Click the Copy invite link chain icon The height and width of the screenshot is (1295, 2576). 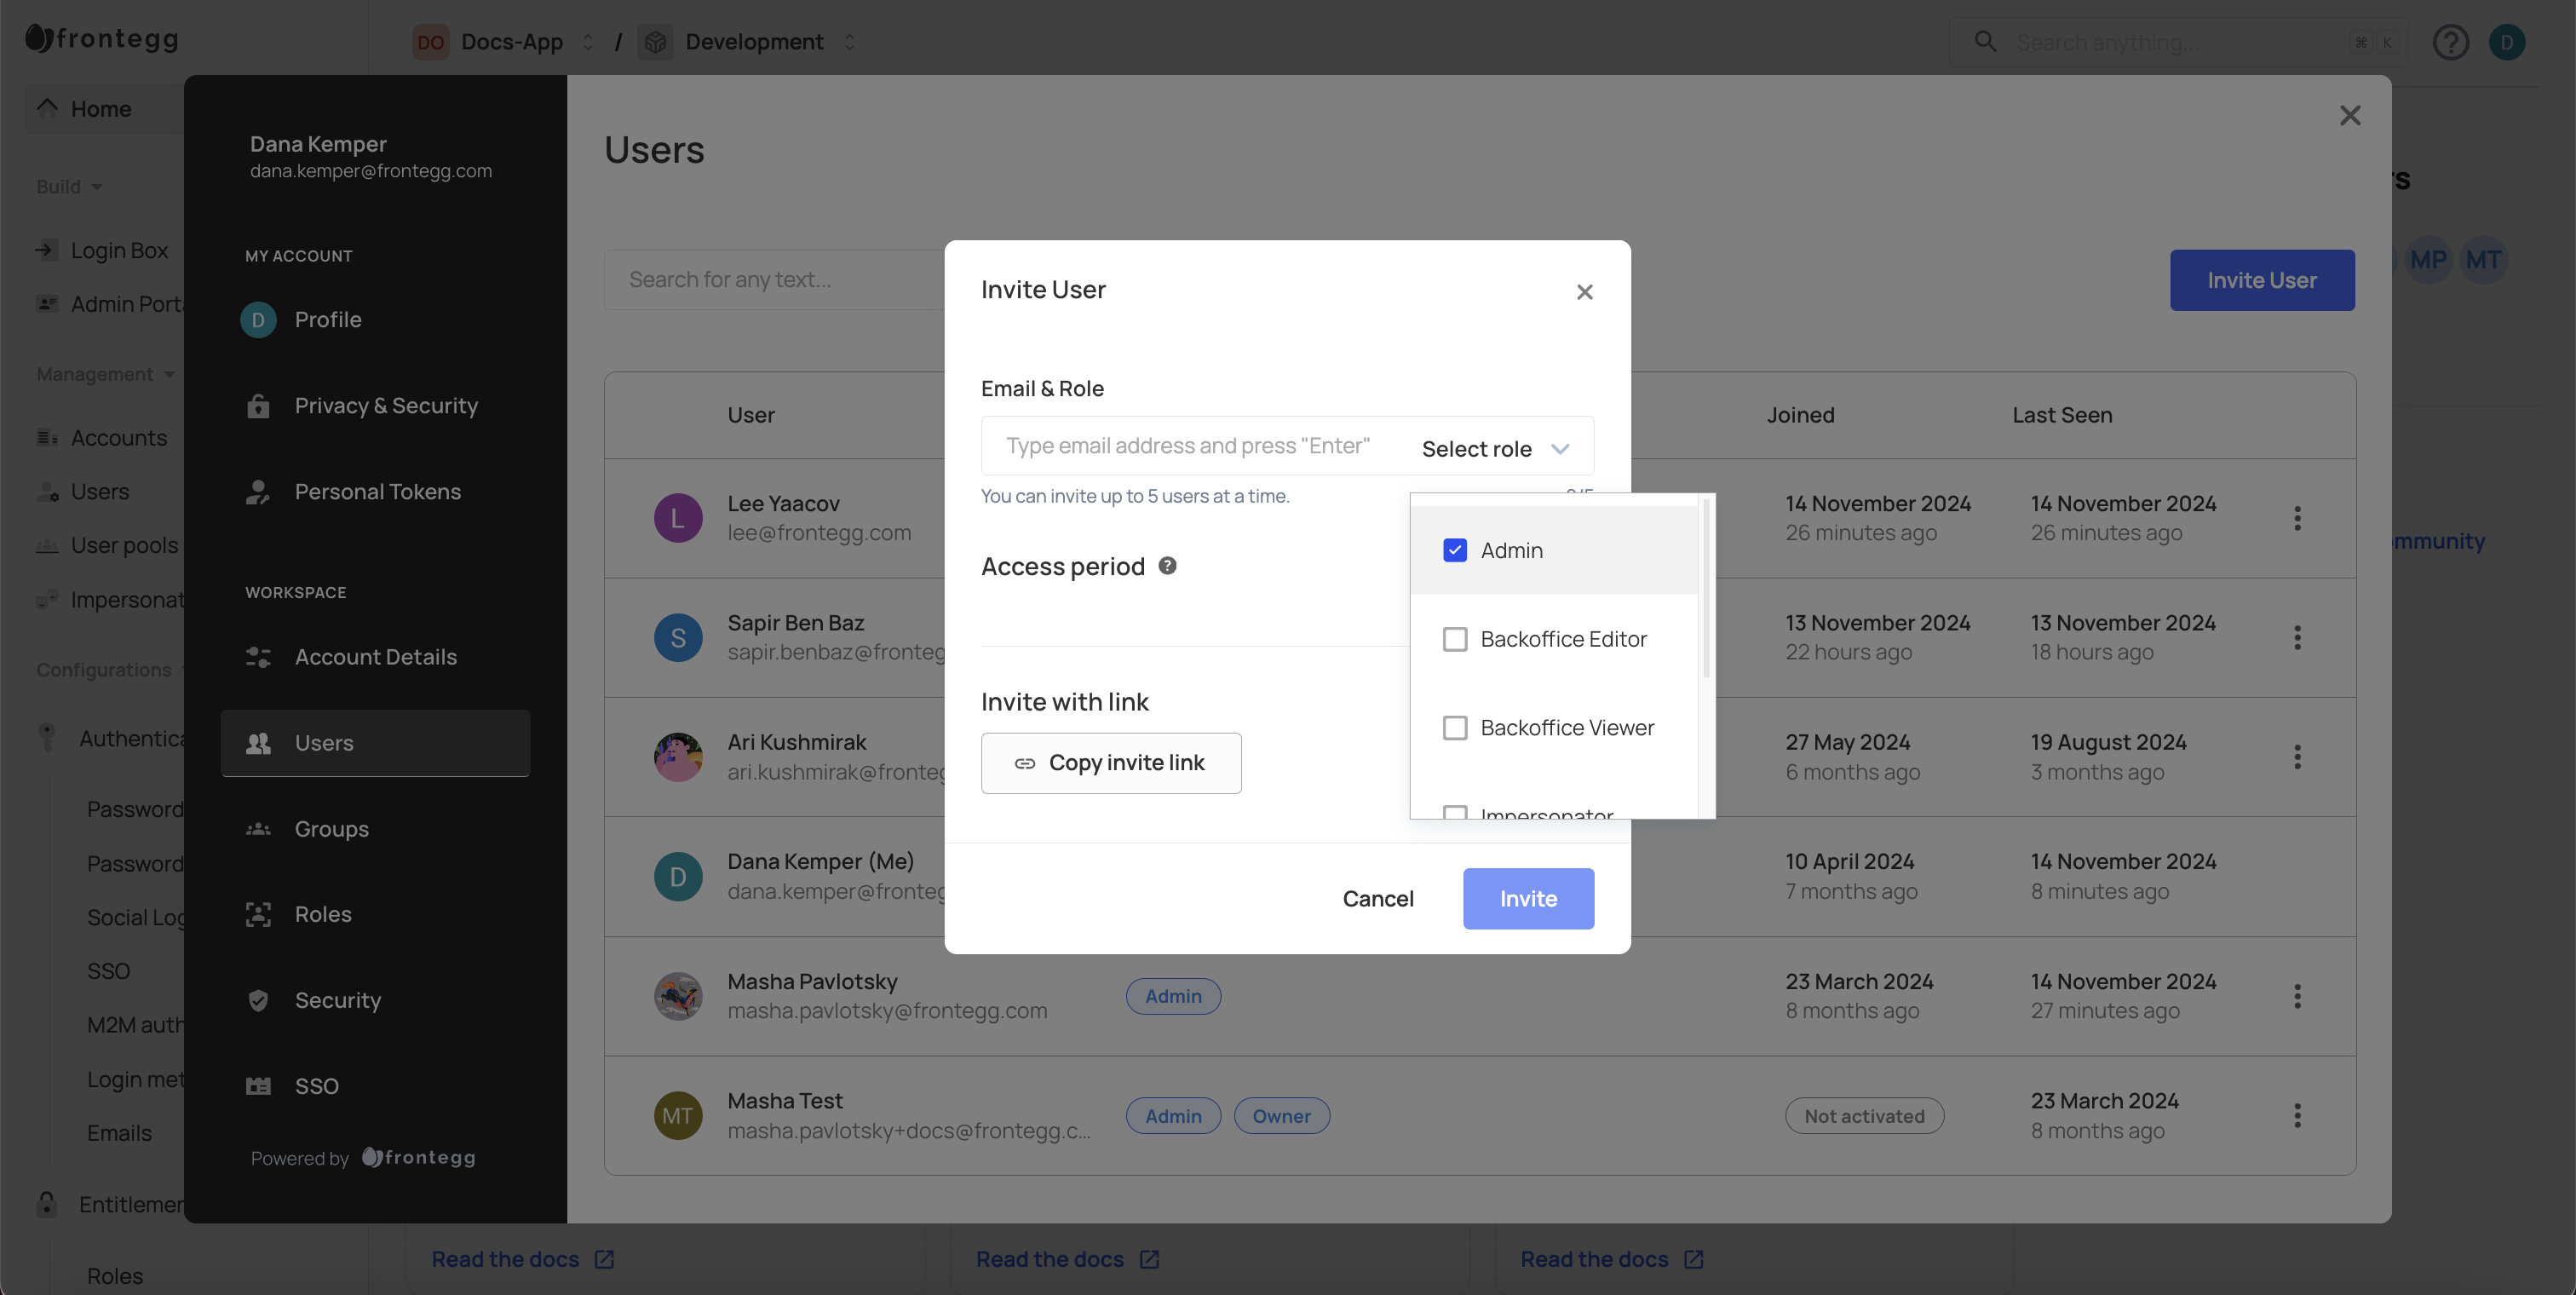[x=1024, y=763]
